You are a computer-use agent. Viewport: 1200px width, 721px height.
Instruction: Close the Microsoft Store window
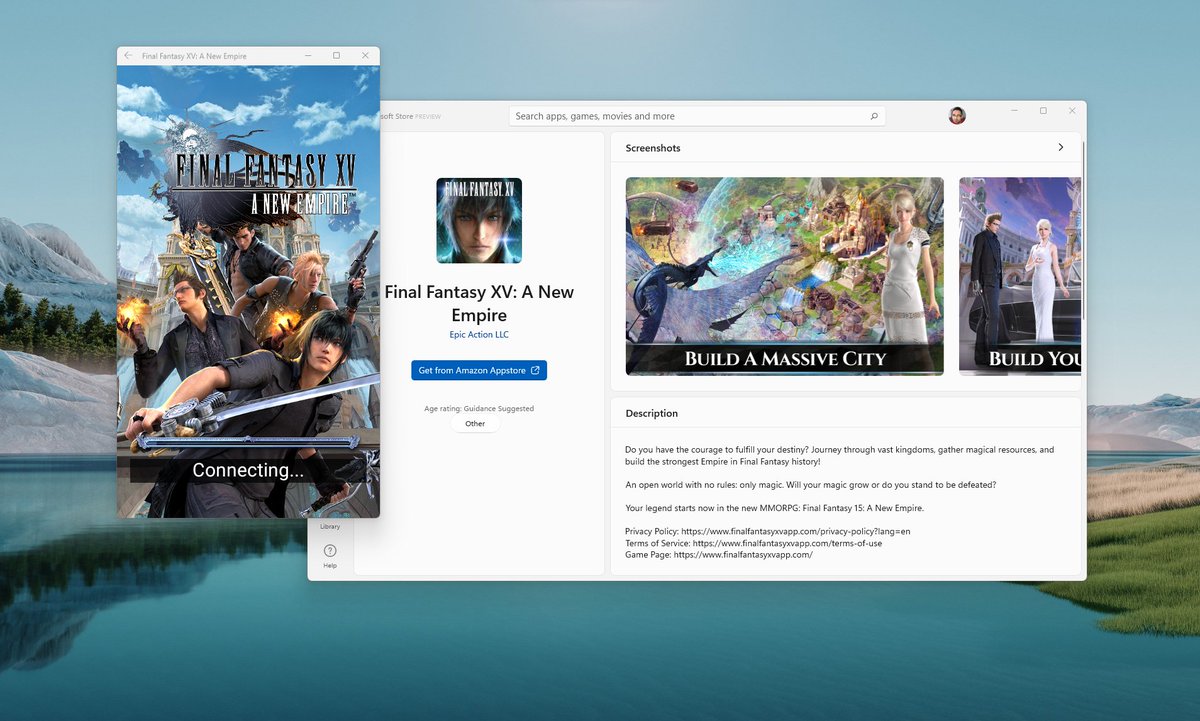(x=1072, y=111)
